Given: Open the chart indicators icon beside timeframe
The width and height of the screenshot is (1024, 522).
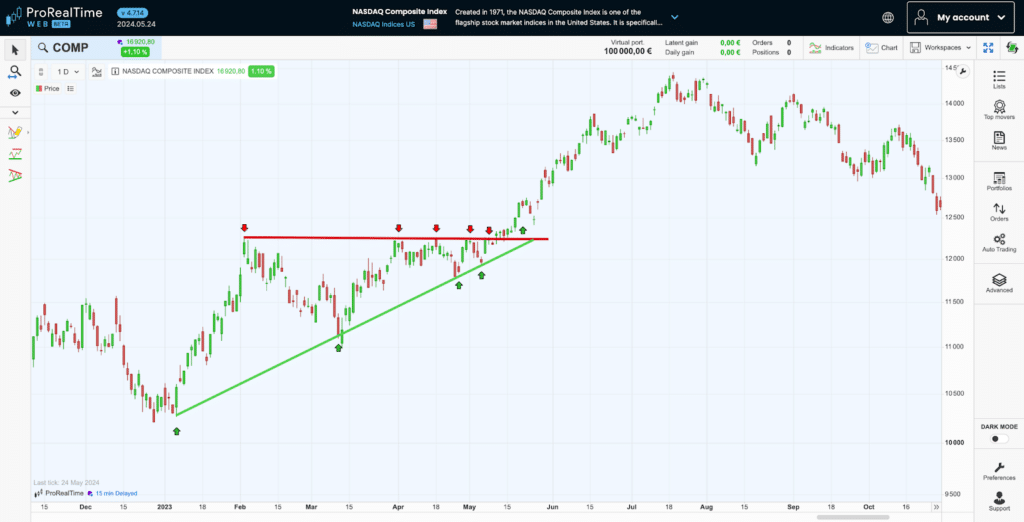Looking at the screenshot, I should [x=97, y=72].
